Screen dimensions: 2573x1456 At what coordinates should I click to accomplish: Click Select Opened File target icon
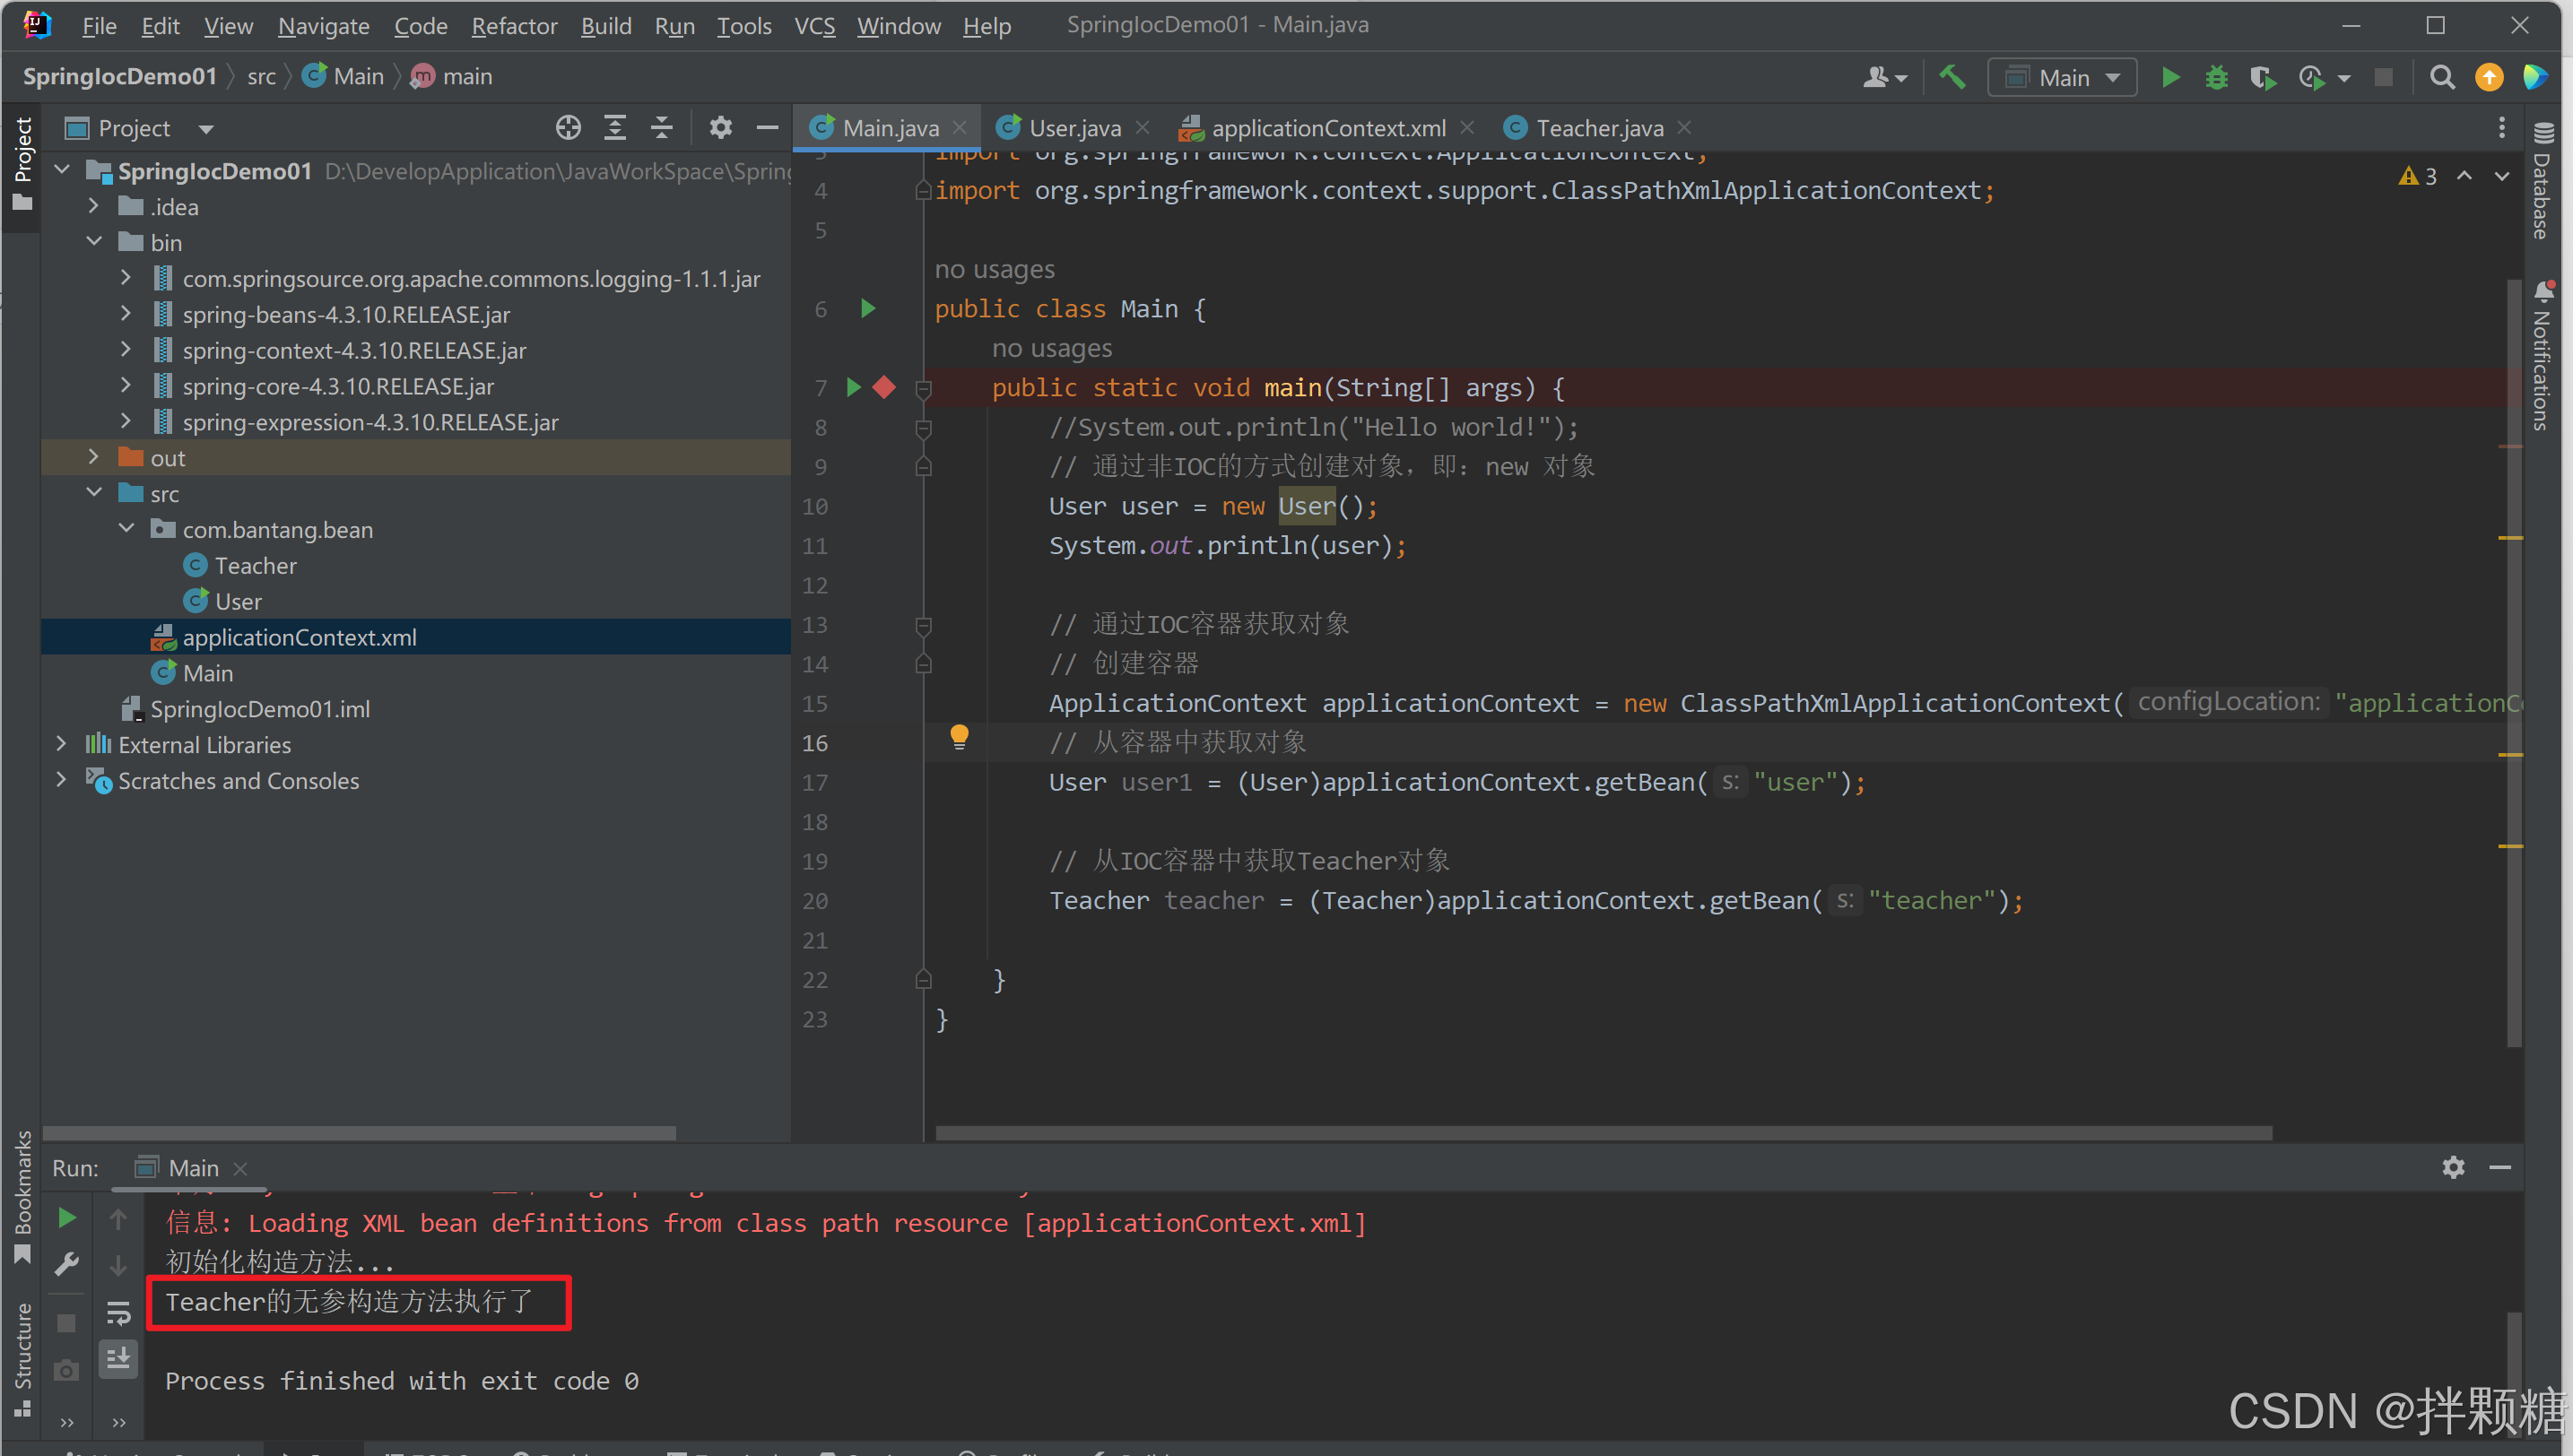click(x=568, y=128)
